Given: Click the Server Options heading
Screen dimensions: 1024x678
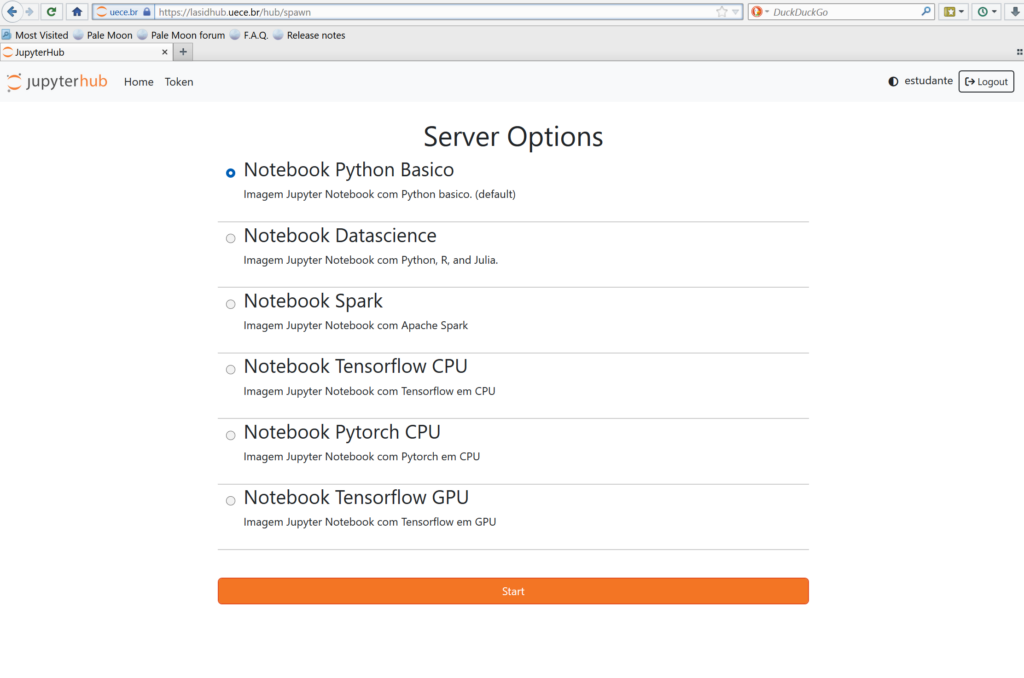Looking at the screenshot, I should click(x=513, y=137).
